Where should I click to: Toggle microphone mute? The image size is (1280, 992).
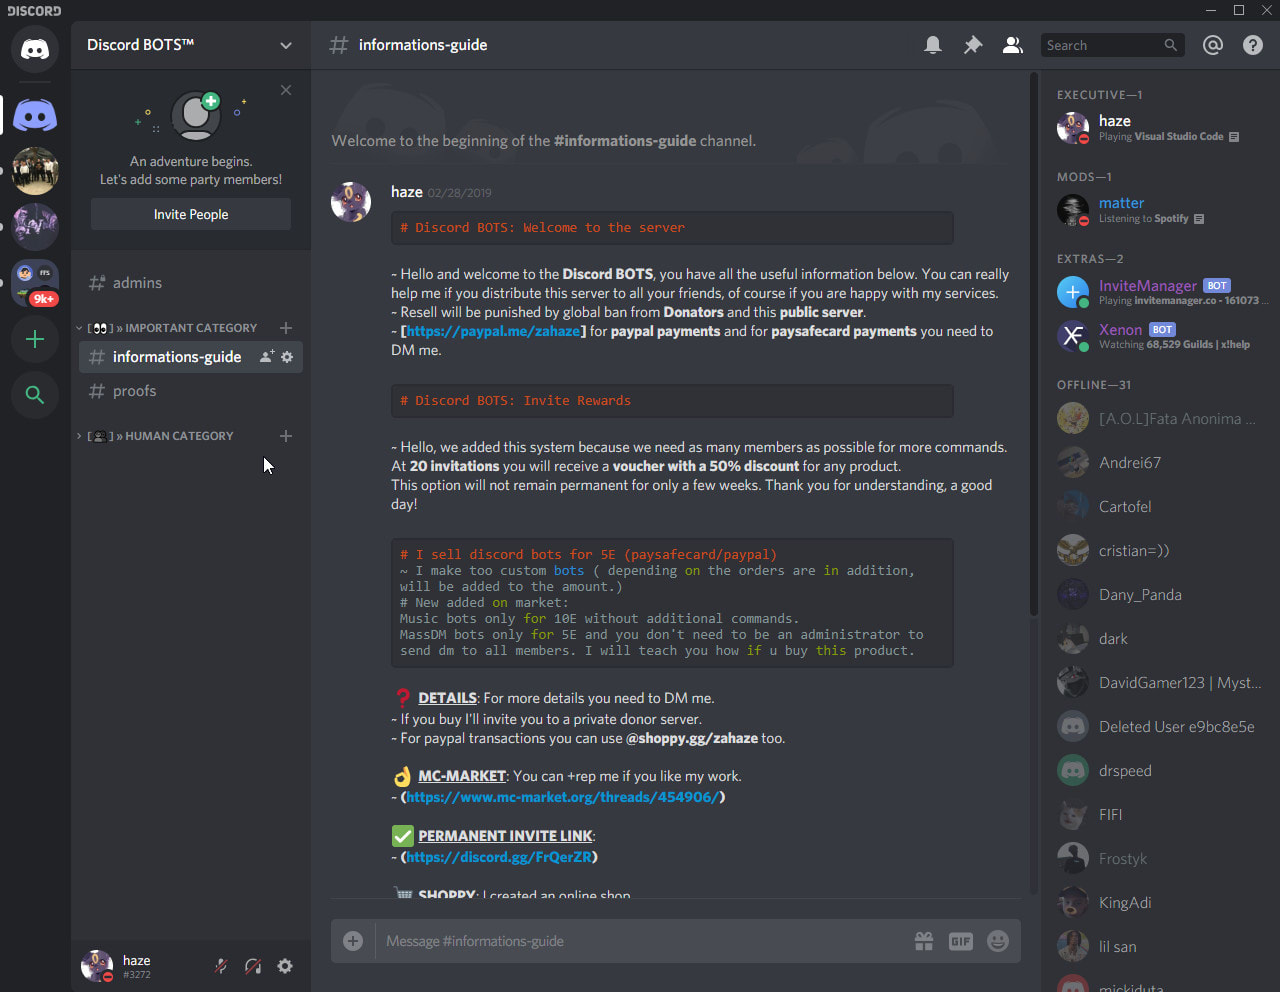click(221, 966)
